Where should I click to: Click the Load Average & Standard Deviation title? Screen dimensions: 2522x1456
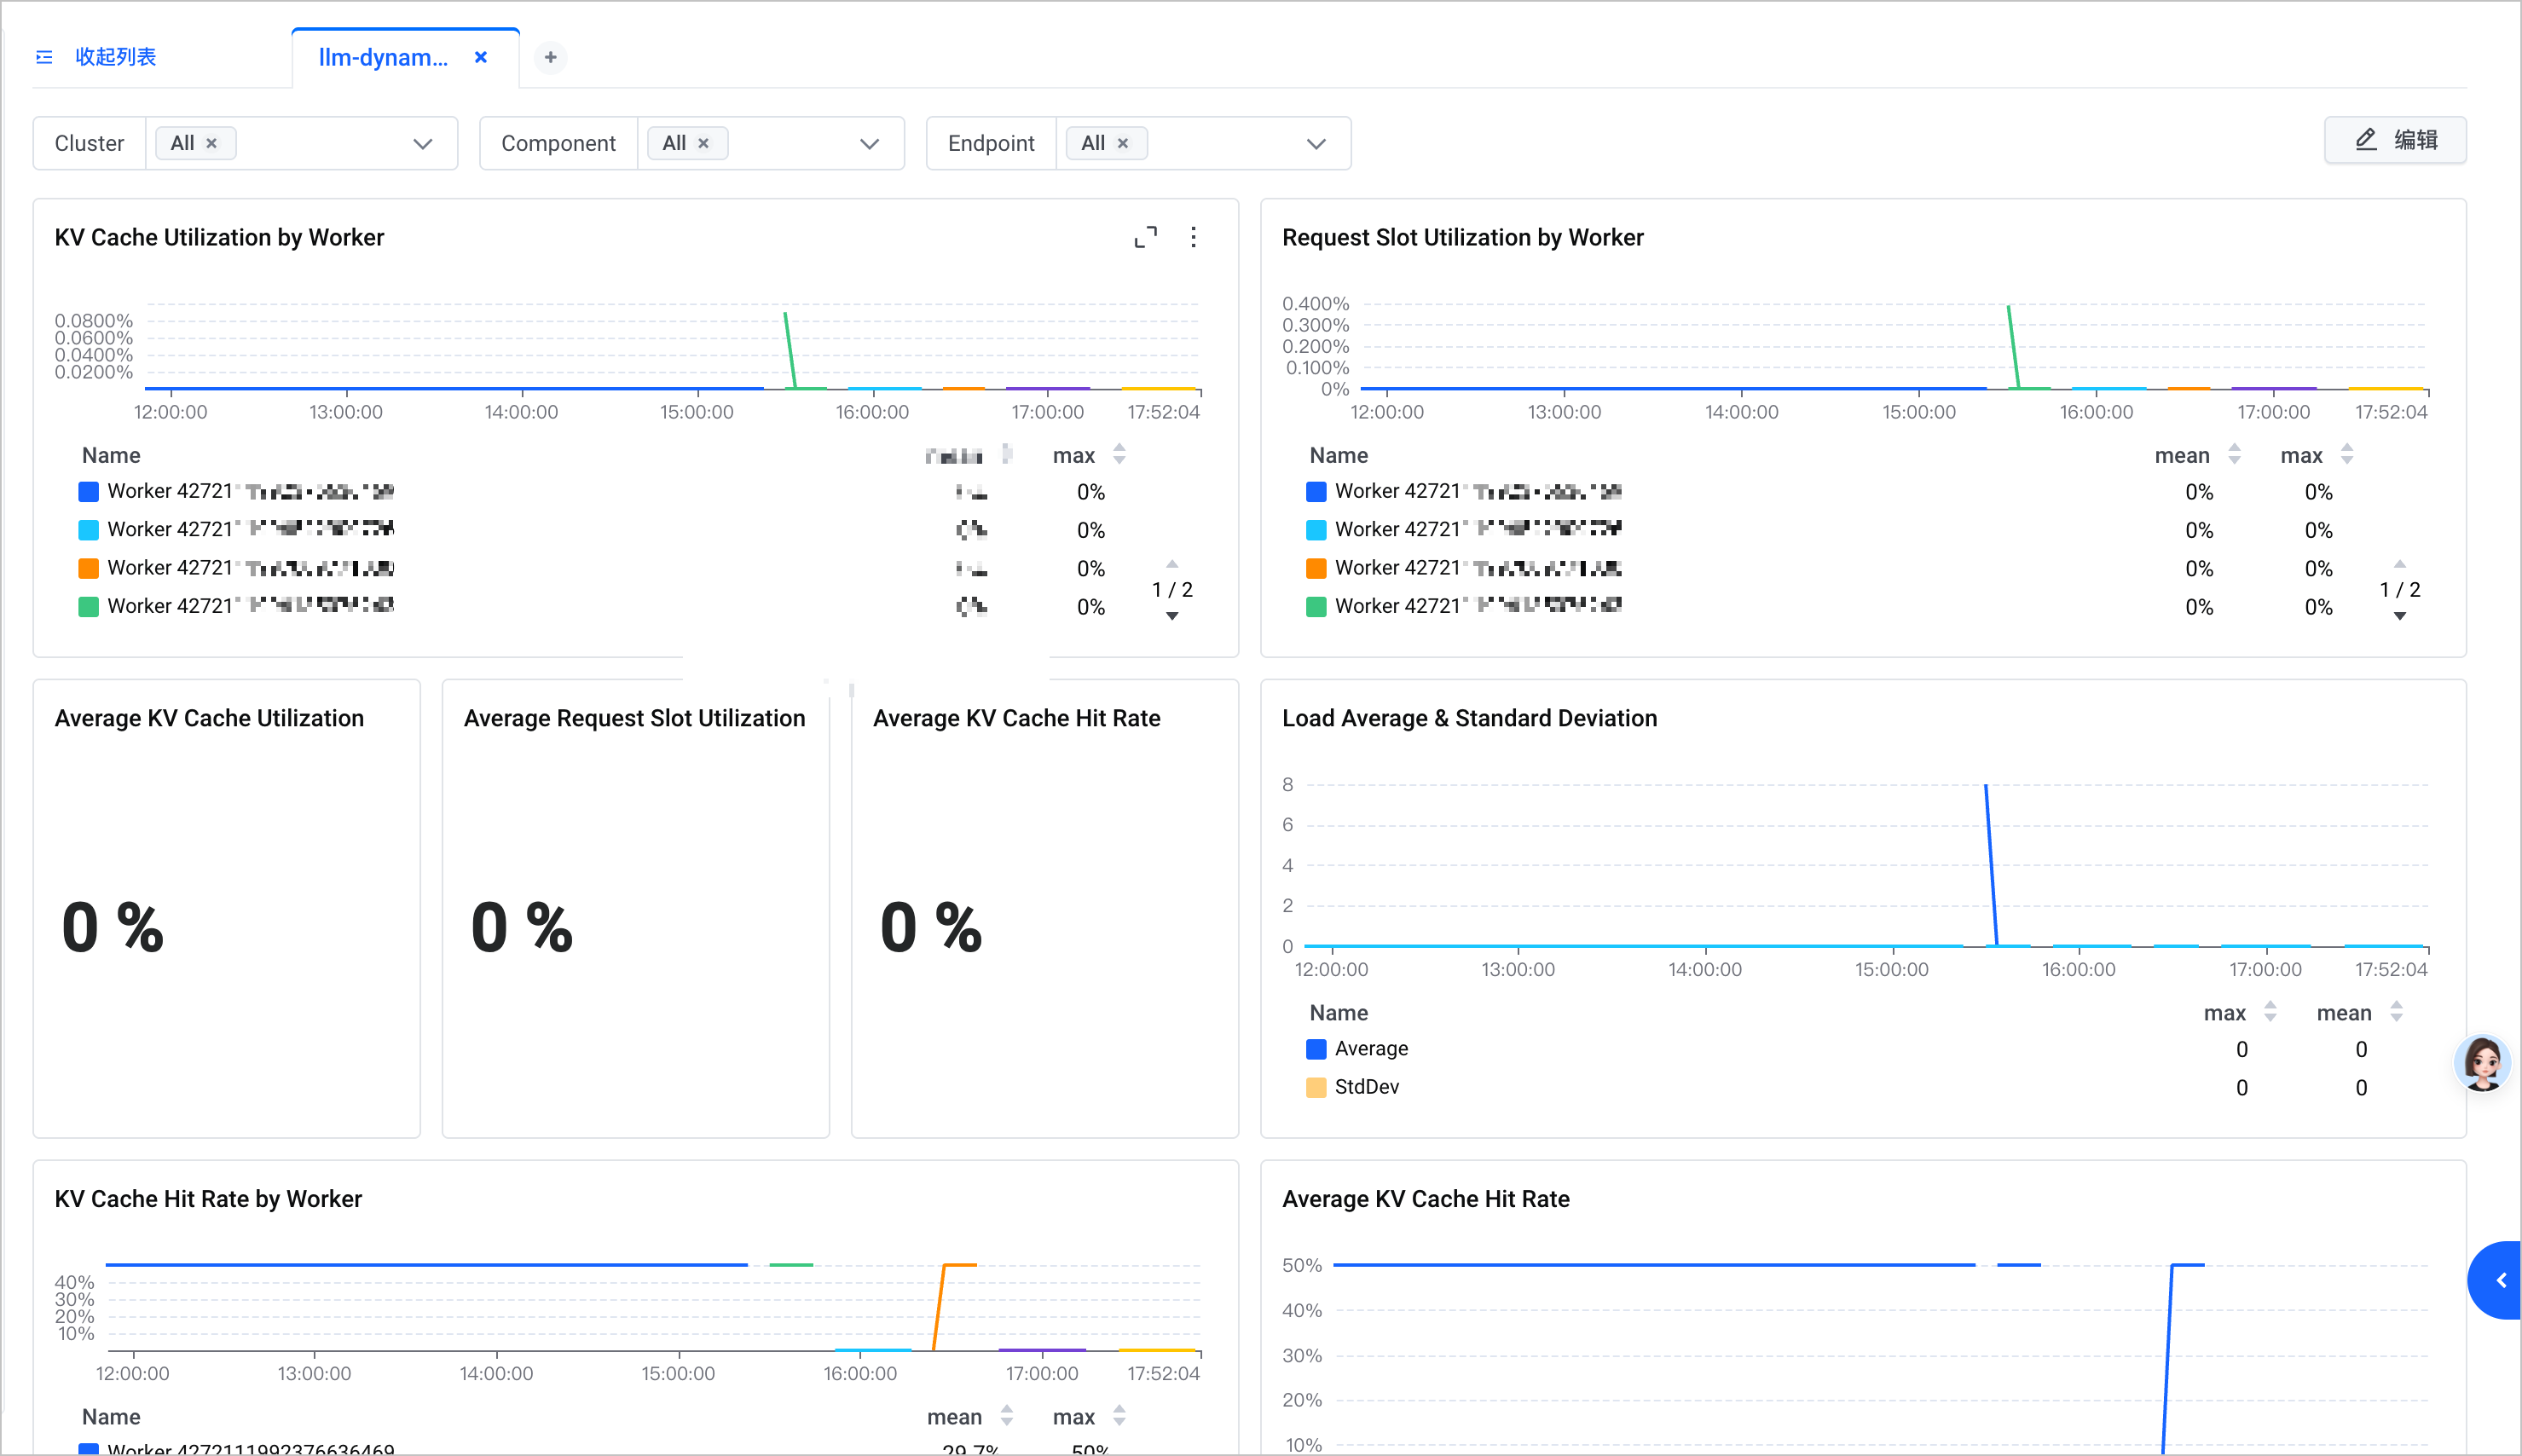[x=1469, y=718]
